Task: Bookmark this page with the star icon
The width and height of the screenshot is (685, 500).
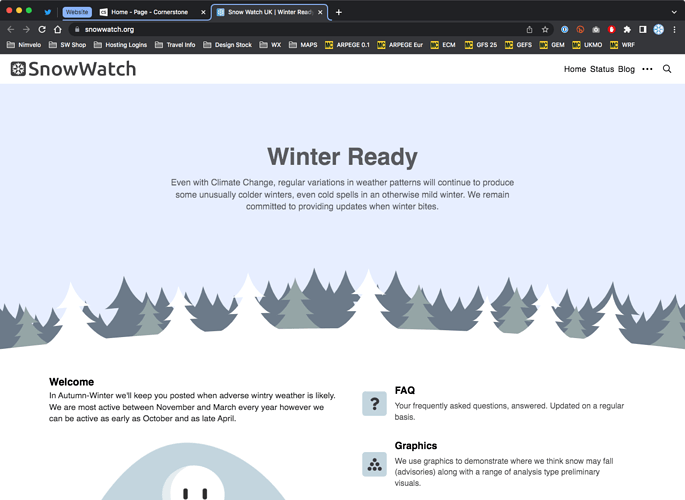Action: [545, 29]
